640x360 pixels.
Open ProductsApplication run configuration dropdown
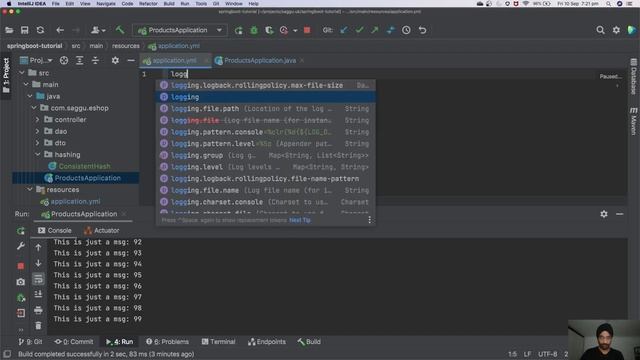tap(180, 30)
